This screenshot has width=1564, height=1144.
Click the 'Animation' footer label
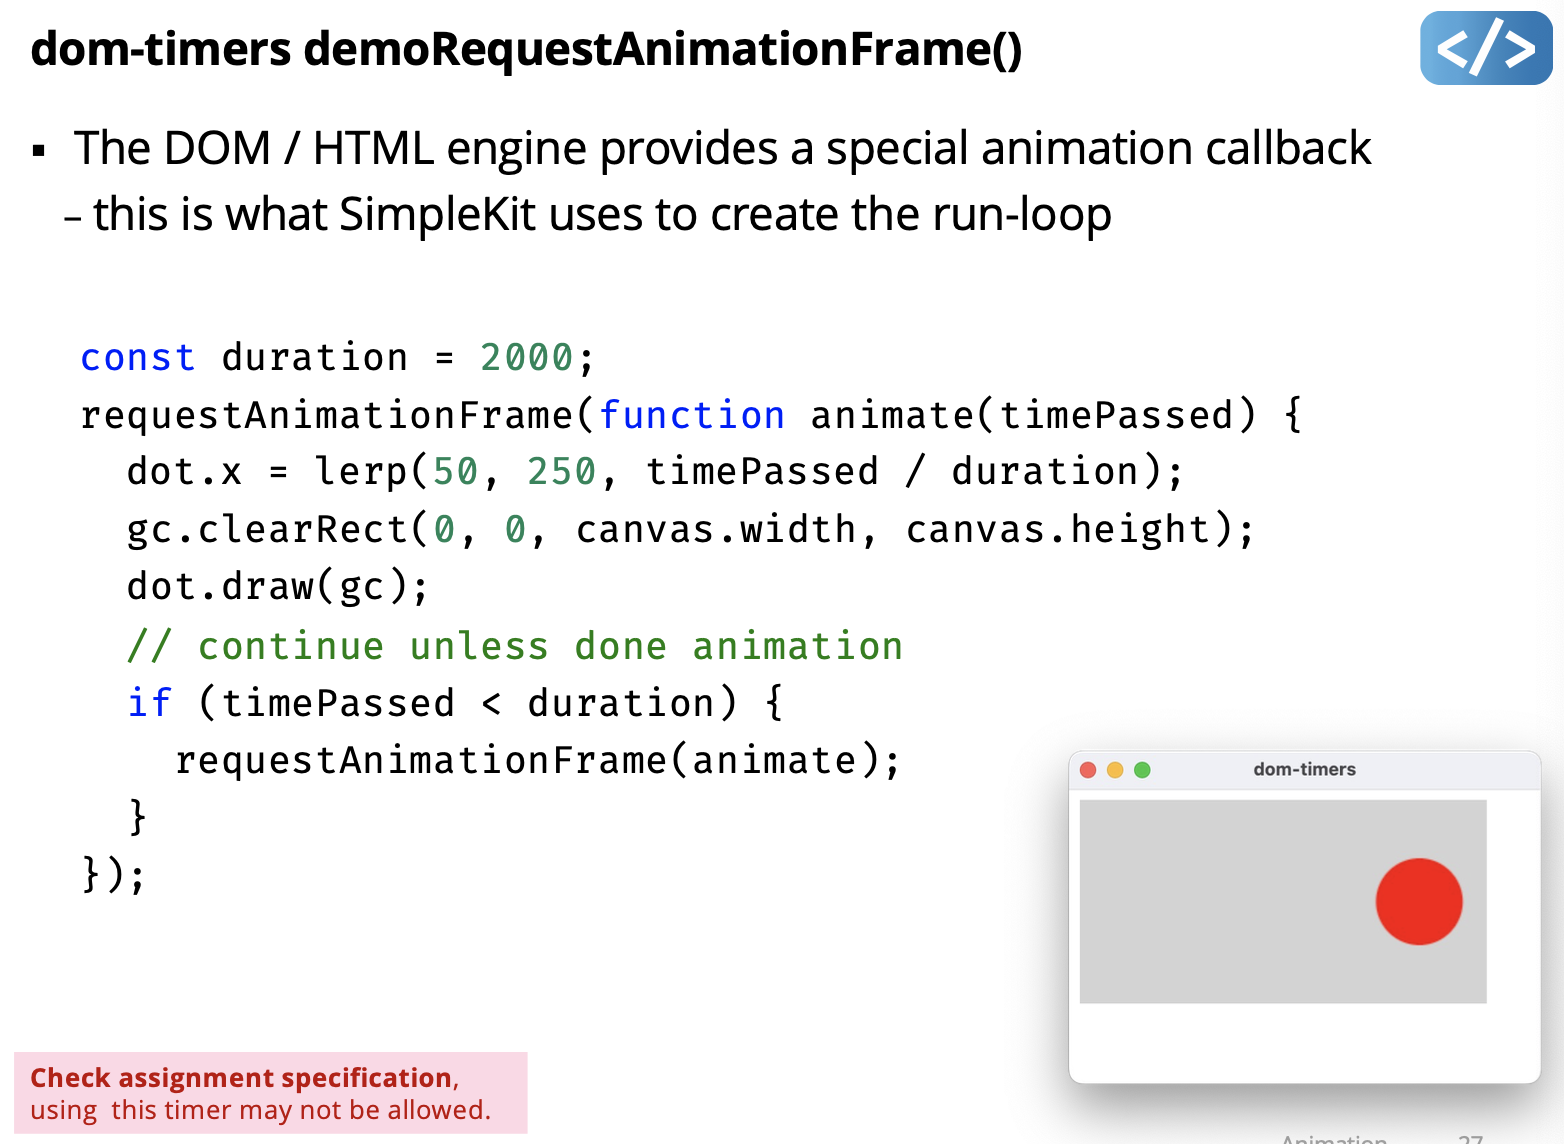[1333, 1138]
